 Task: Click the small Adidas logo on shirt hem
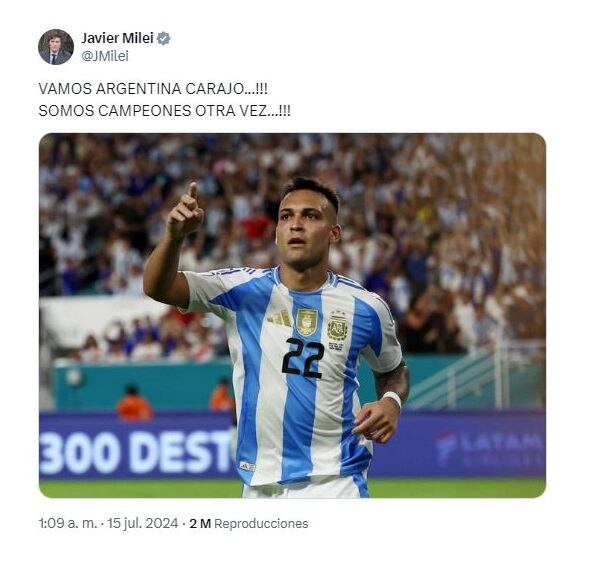(247, 466)
